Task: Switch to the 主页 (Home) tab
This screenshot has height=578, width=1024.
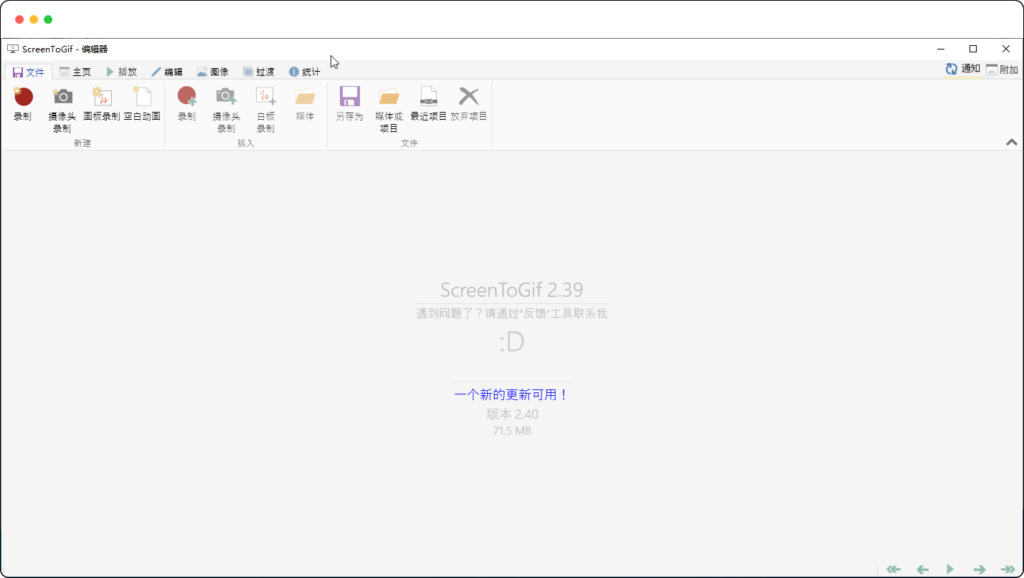Action: tap(75, 72)
